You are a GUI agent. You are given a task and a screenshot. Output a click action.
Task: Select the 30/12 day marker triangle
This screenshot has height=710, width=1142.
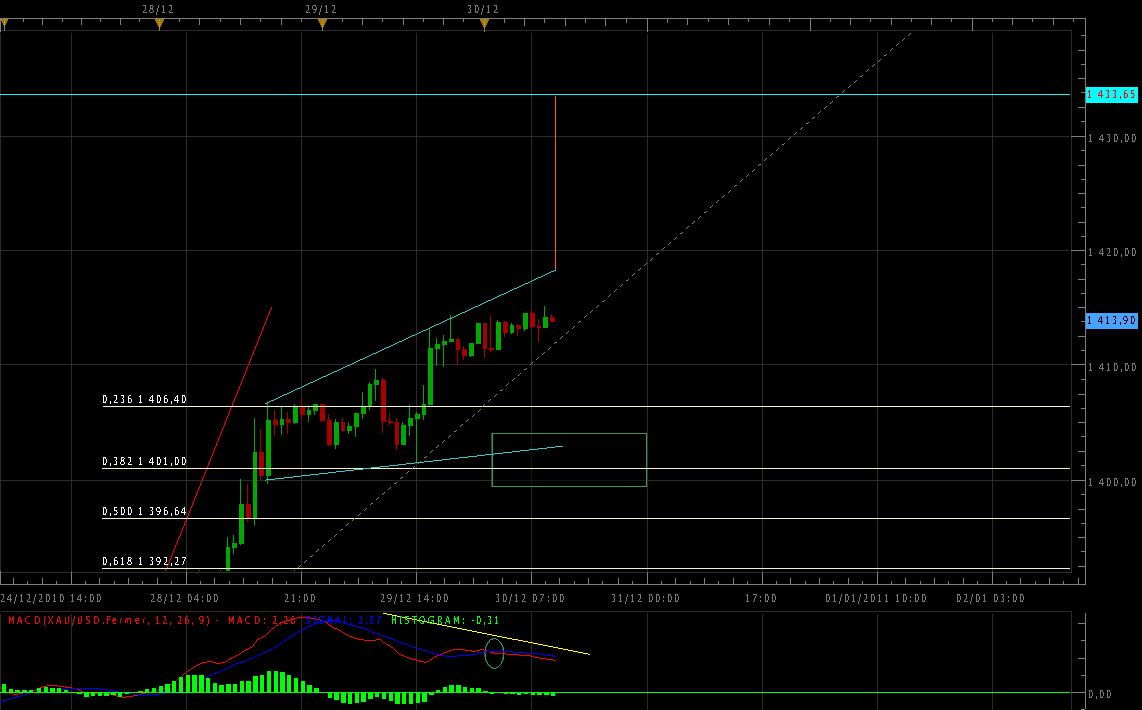[484, 25]
